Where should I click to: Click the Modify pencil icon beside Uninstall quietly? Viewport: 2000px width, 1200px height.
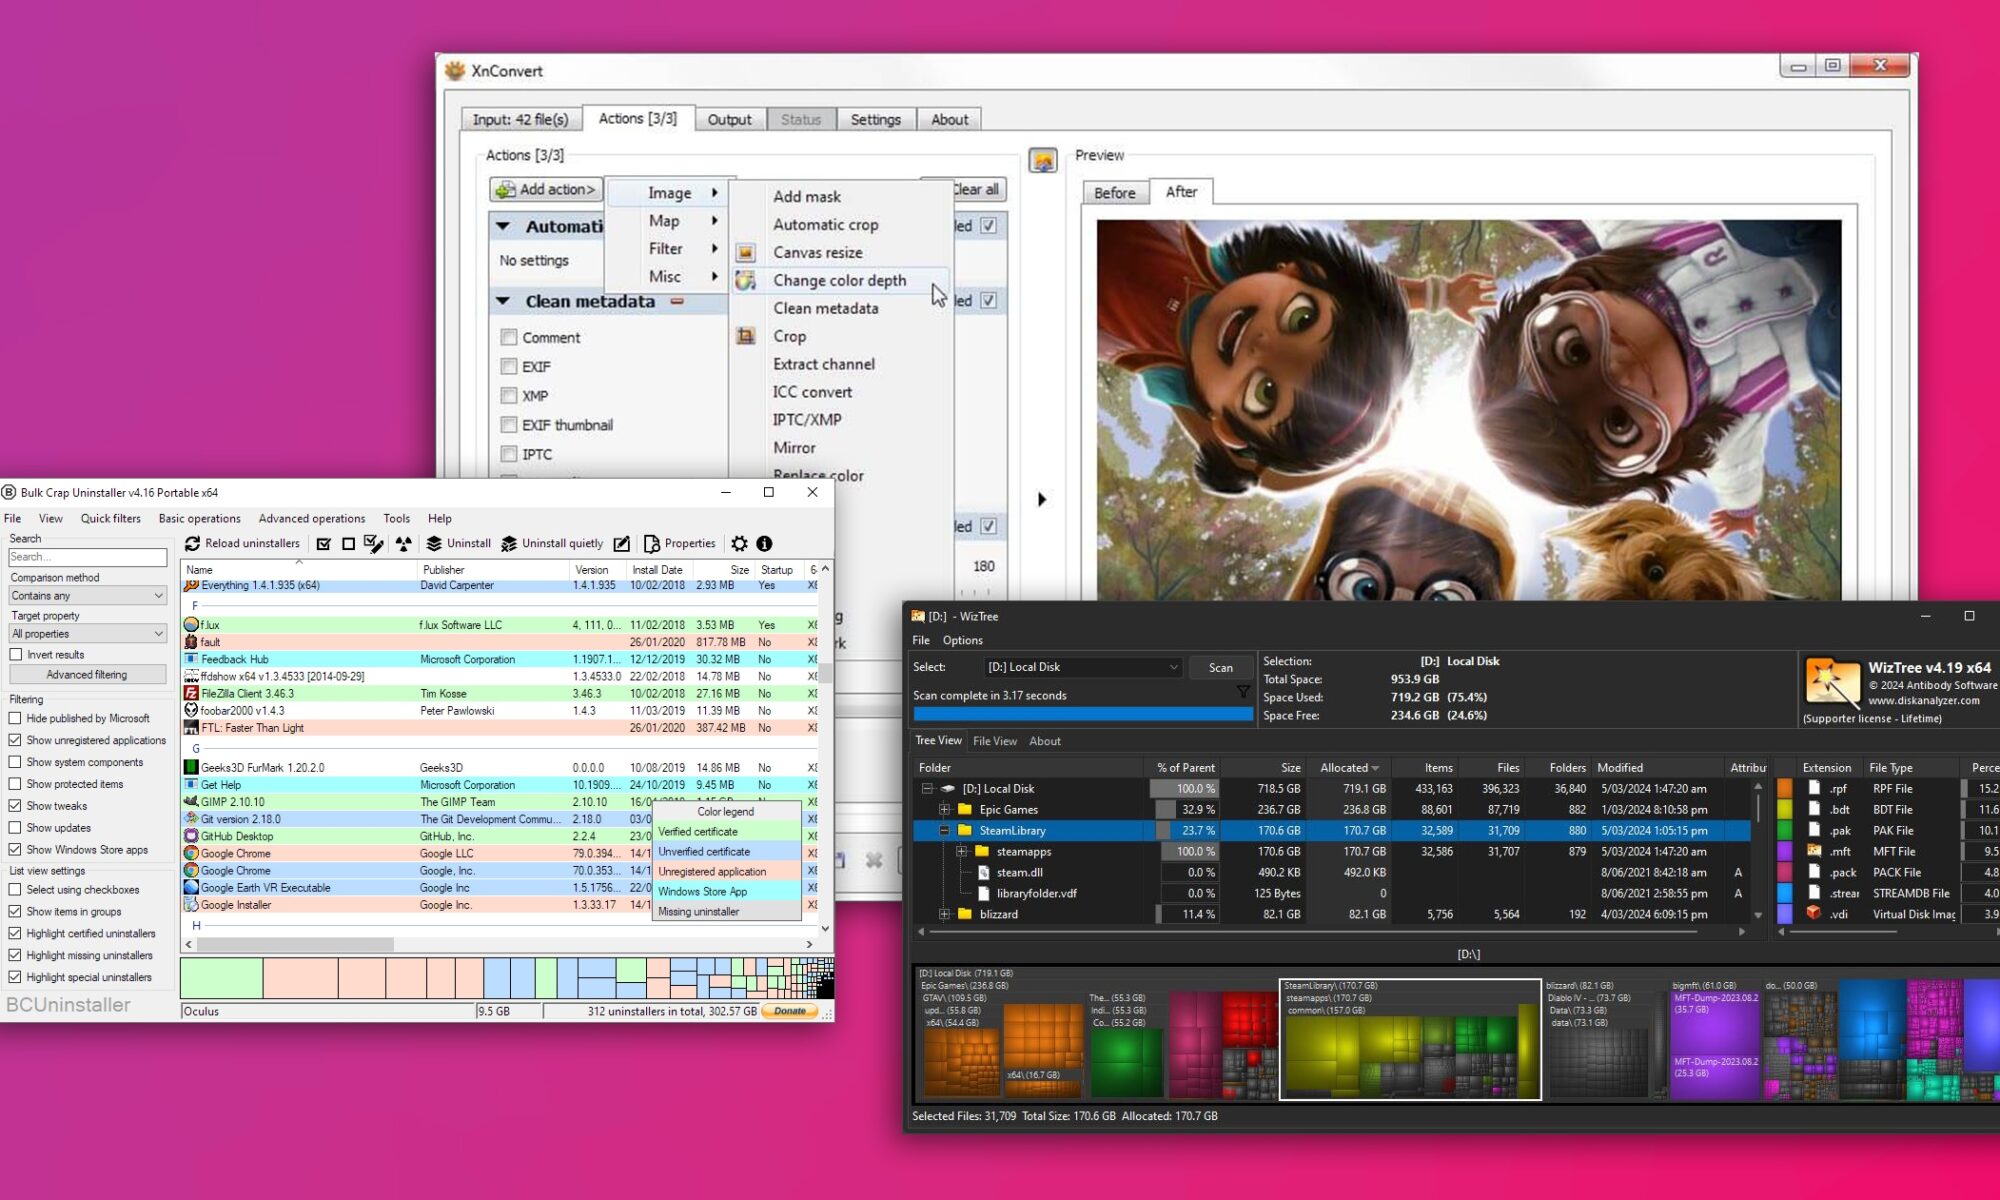click(x=622, y=544)
